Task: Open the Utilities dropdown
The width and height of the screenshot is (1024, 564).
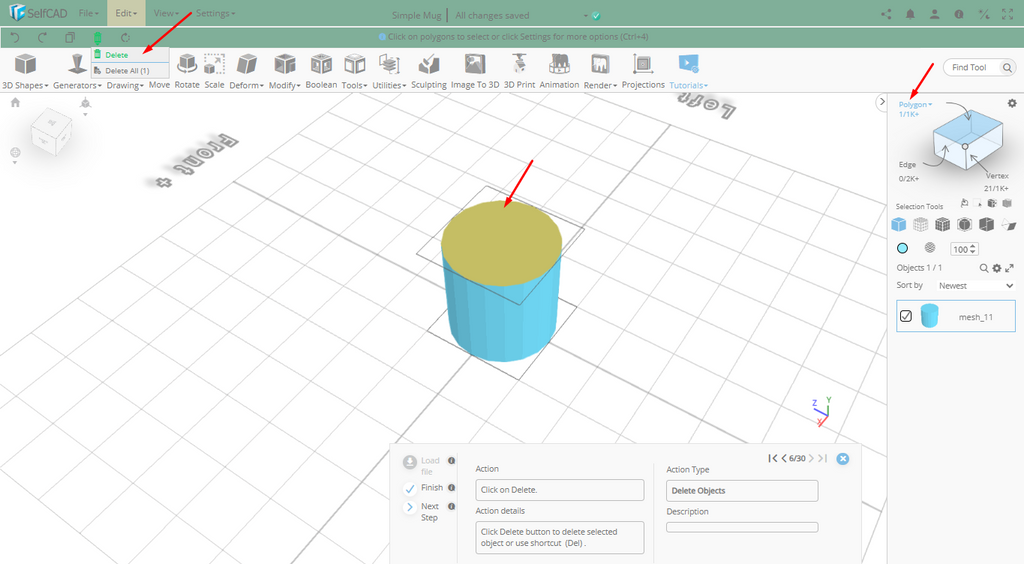Action: click(389, 72)
